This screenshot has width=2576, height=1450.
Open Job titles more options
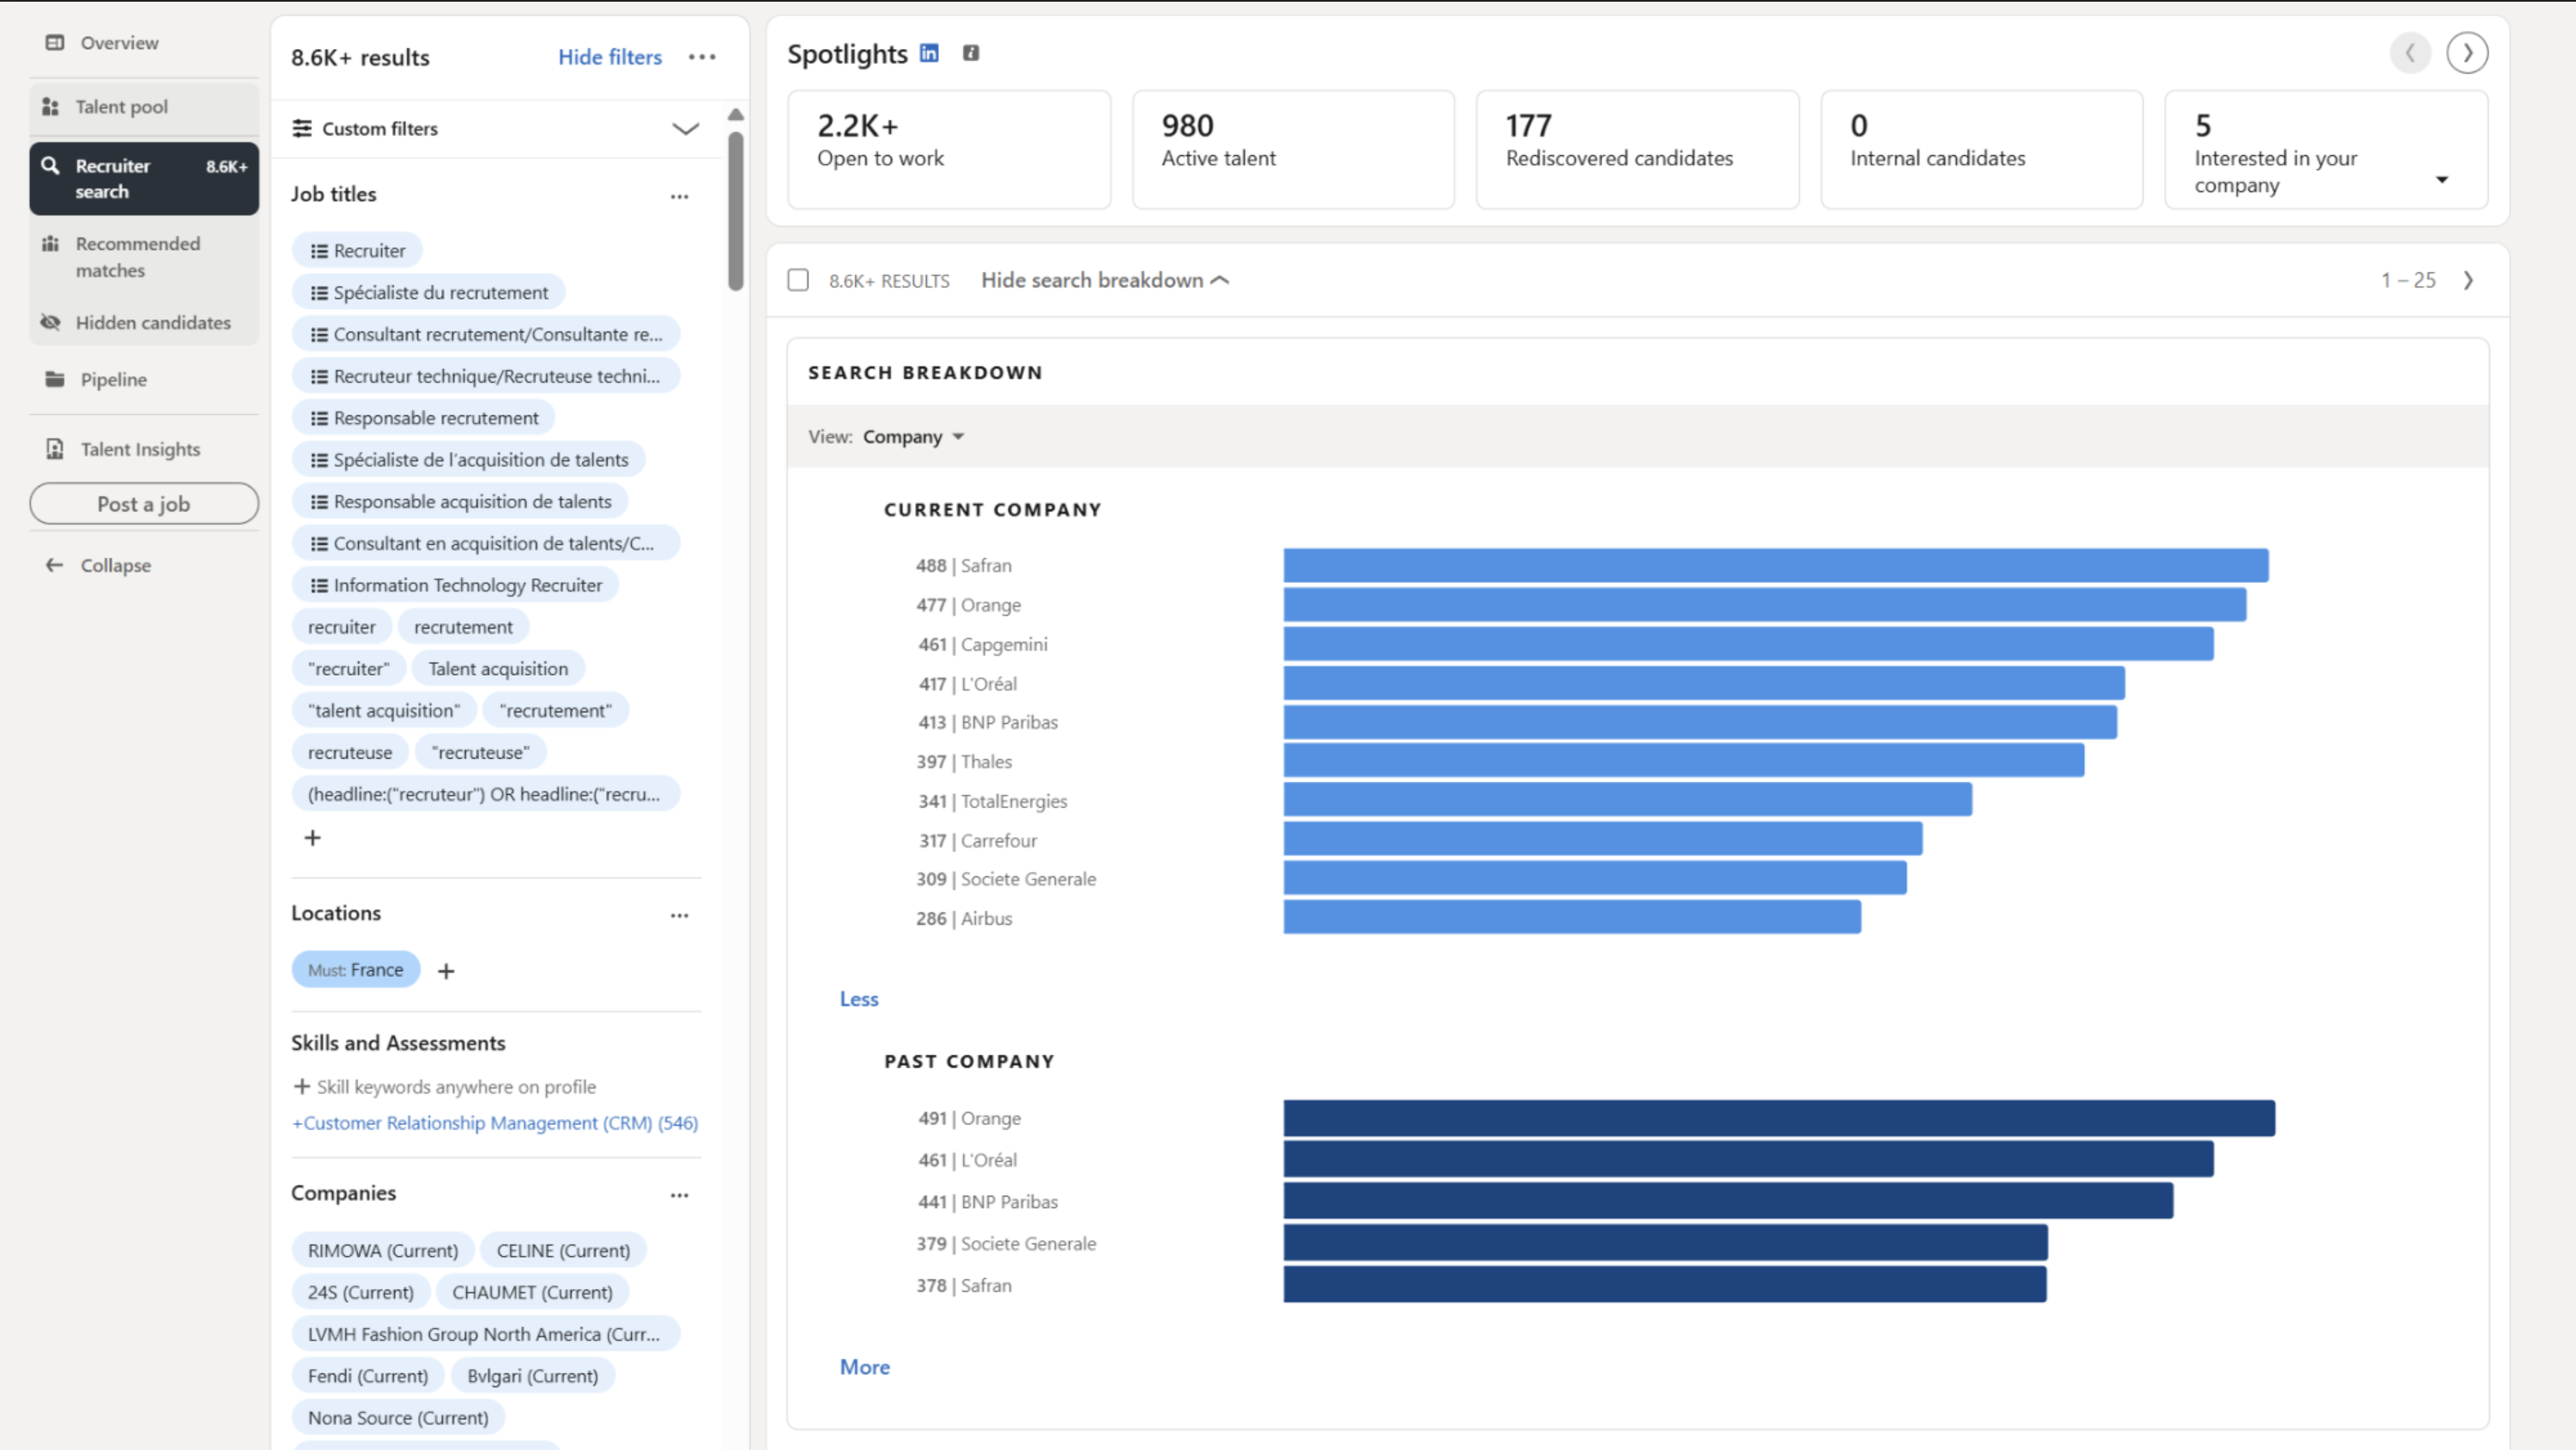pos(679,196)
